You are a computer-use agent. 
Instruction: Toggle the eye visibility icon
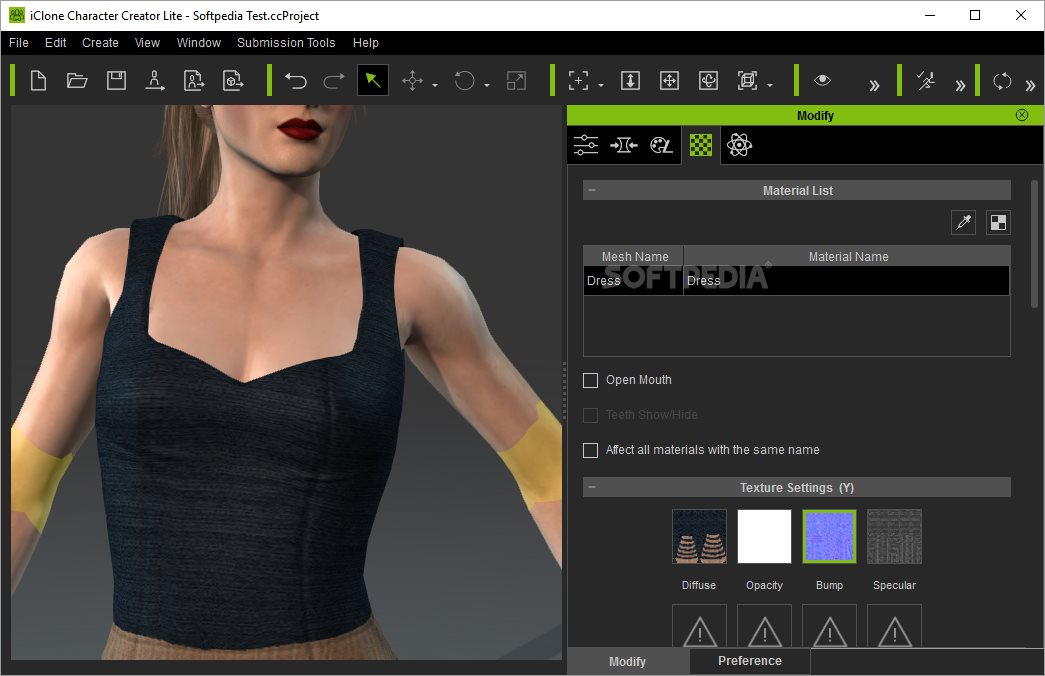[x=822, y=80]
